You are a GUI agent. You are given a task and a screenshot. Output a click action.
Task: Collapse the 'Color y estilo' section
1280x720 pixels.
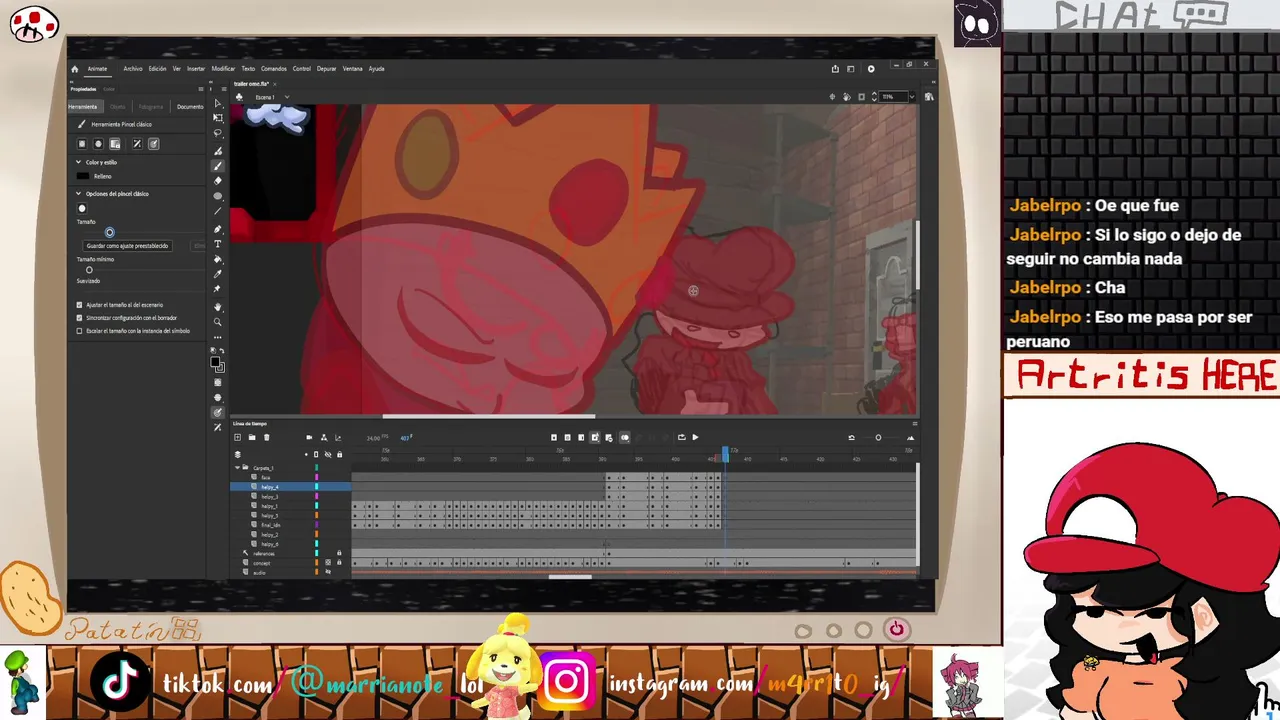click(79, 162)
